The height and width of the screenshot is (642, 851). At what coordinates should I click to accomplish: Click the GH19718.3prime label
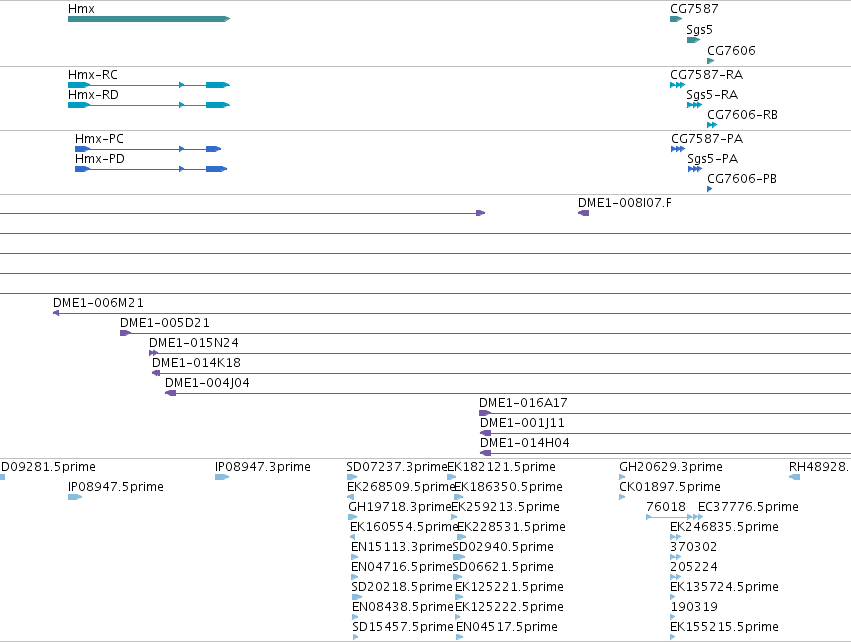[400, 506]
